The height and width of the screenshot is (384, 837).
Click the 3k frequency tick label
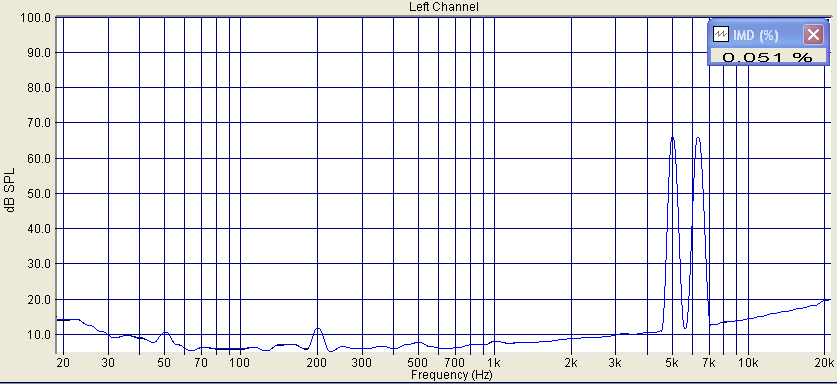pos(615,364)
